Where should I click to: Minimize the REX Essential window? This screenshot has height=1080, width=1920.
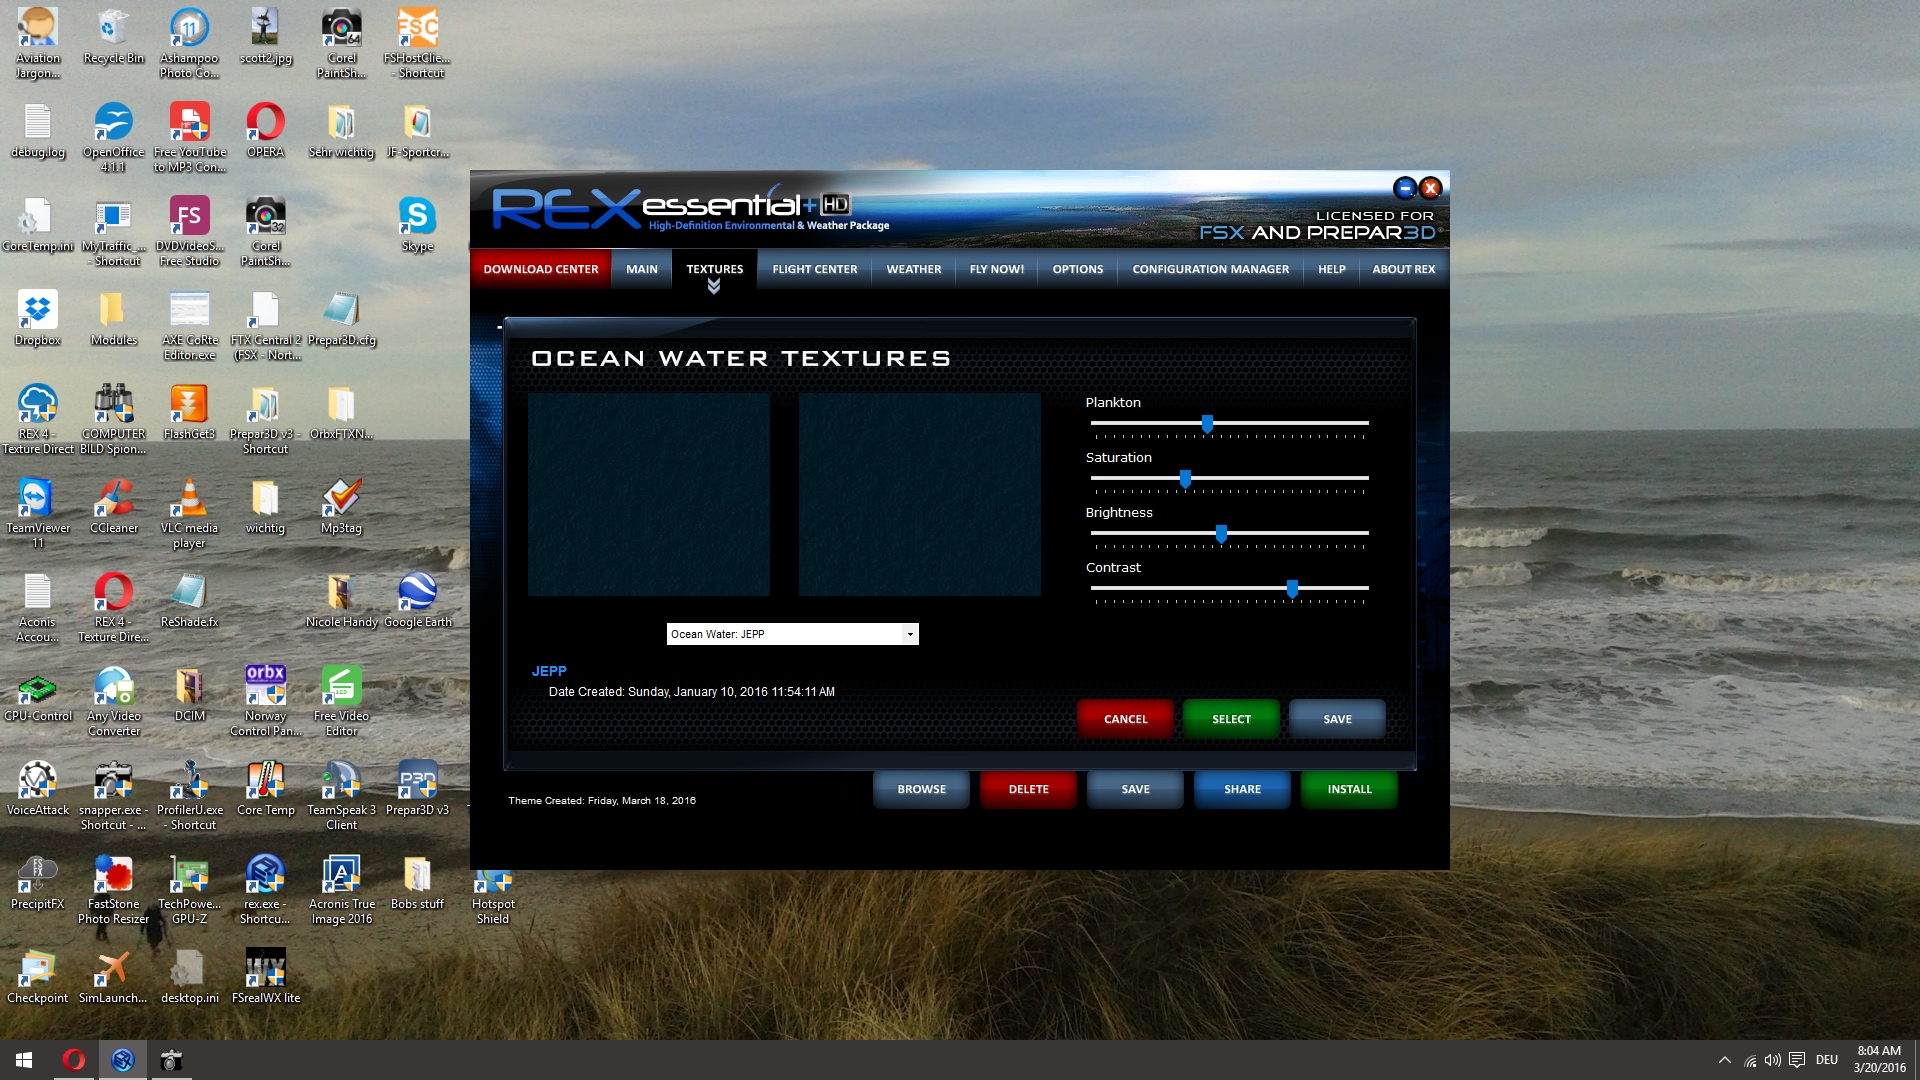point(1404,188)
